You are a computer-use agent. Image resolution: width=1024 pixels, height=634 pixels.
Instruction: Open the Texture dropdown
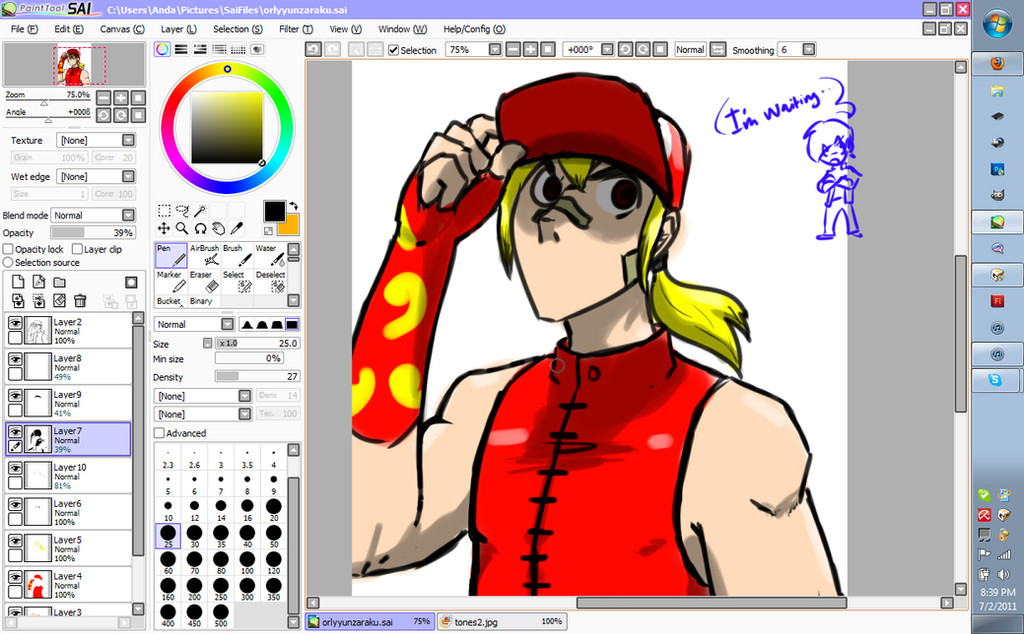coord(95,140)
